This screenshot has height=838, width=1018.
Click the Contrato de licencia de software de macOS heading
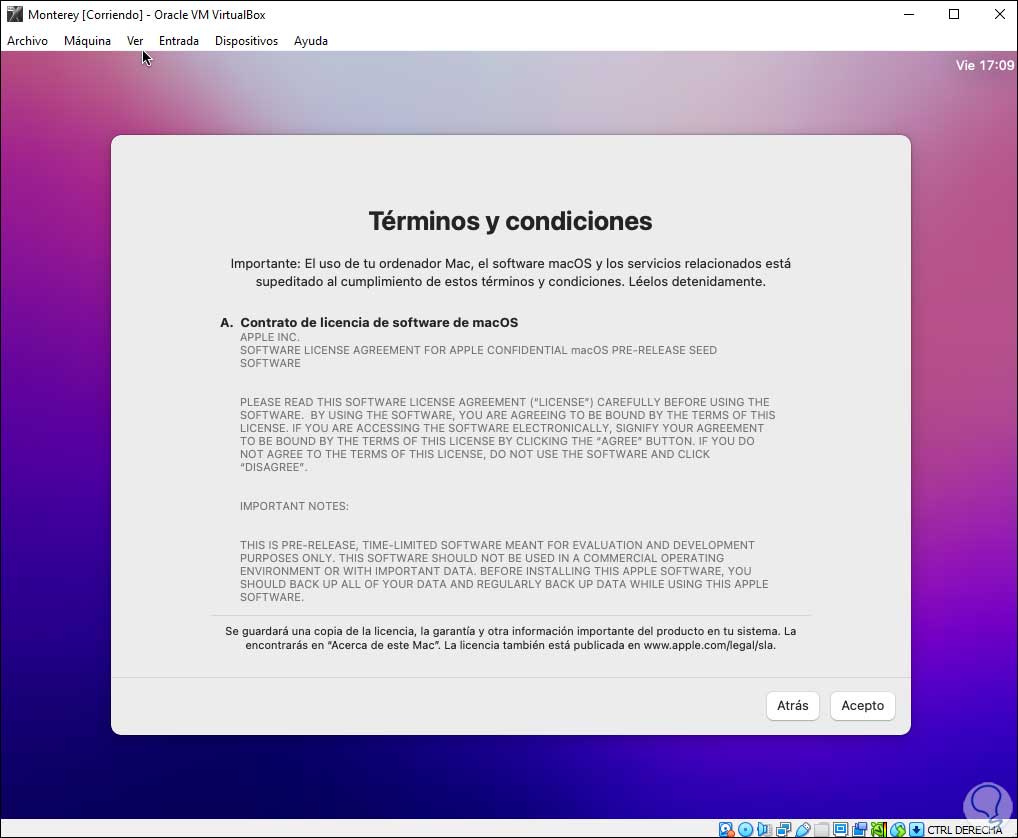379,323
